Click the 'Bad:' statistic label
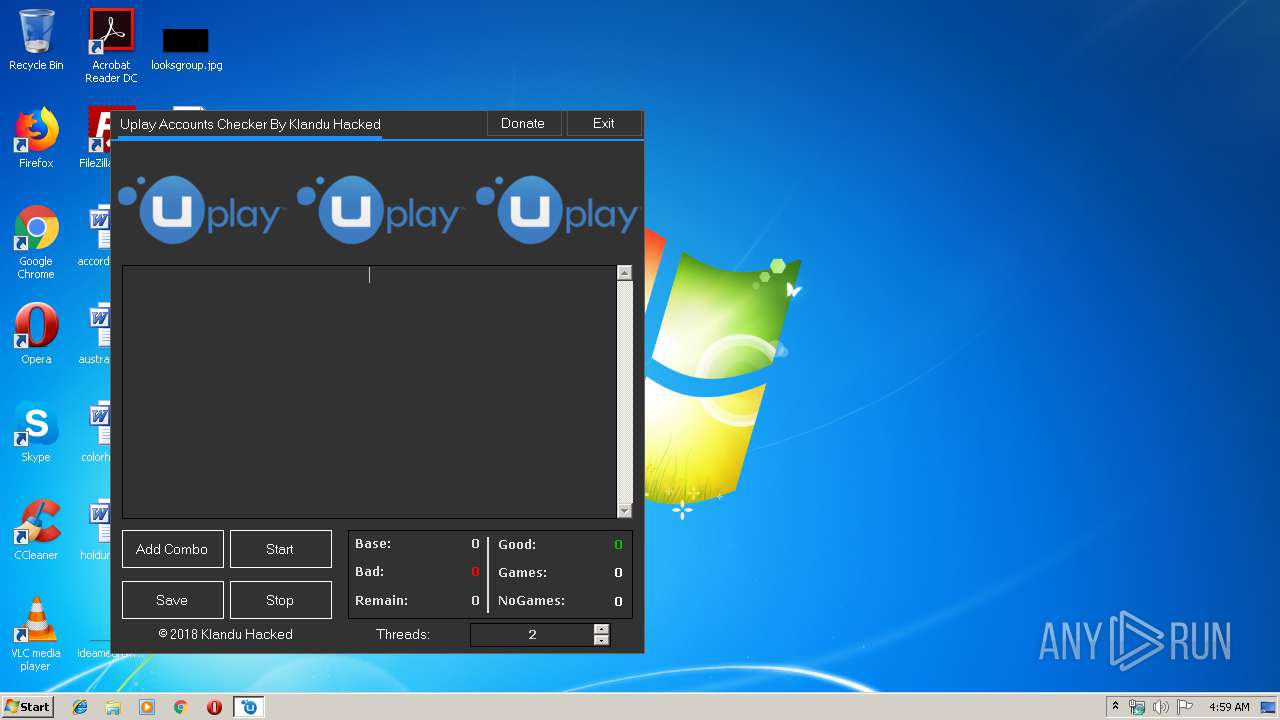 [x=370, y=572]
